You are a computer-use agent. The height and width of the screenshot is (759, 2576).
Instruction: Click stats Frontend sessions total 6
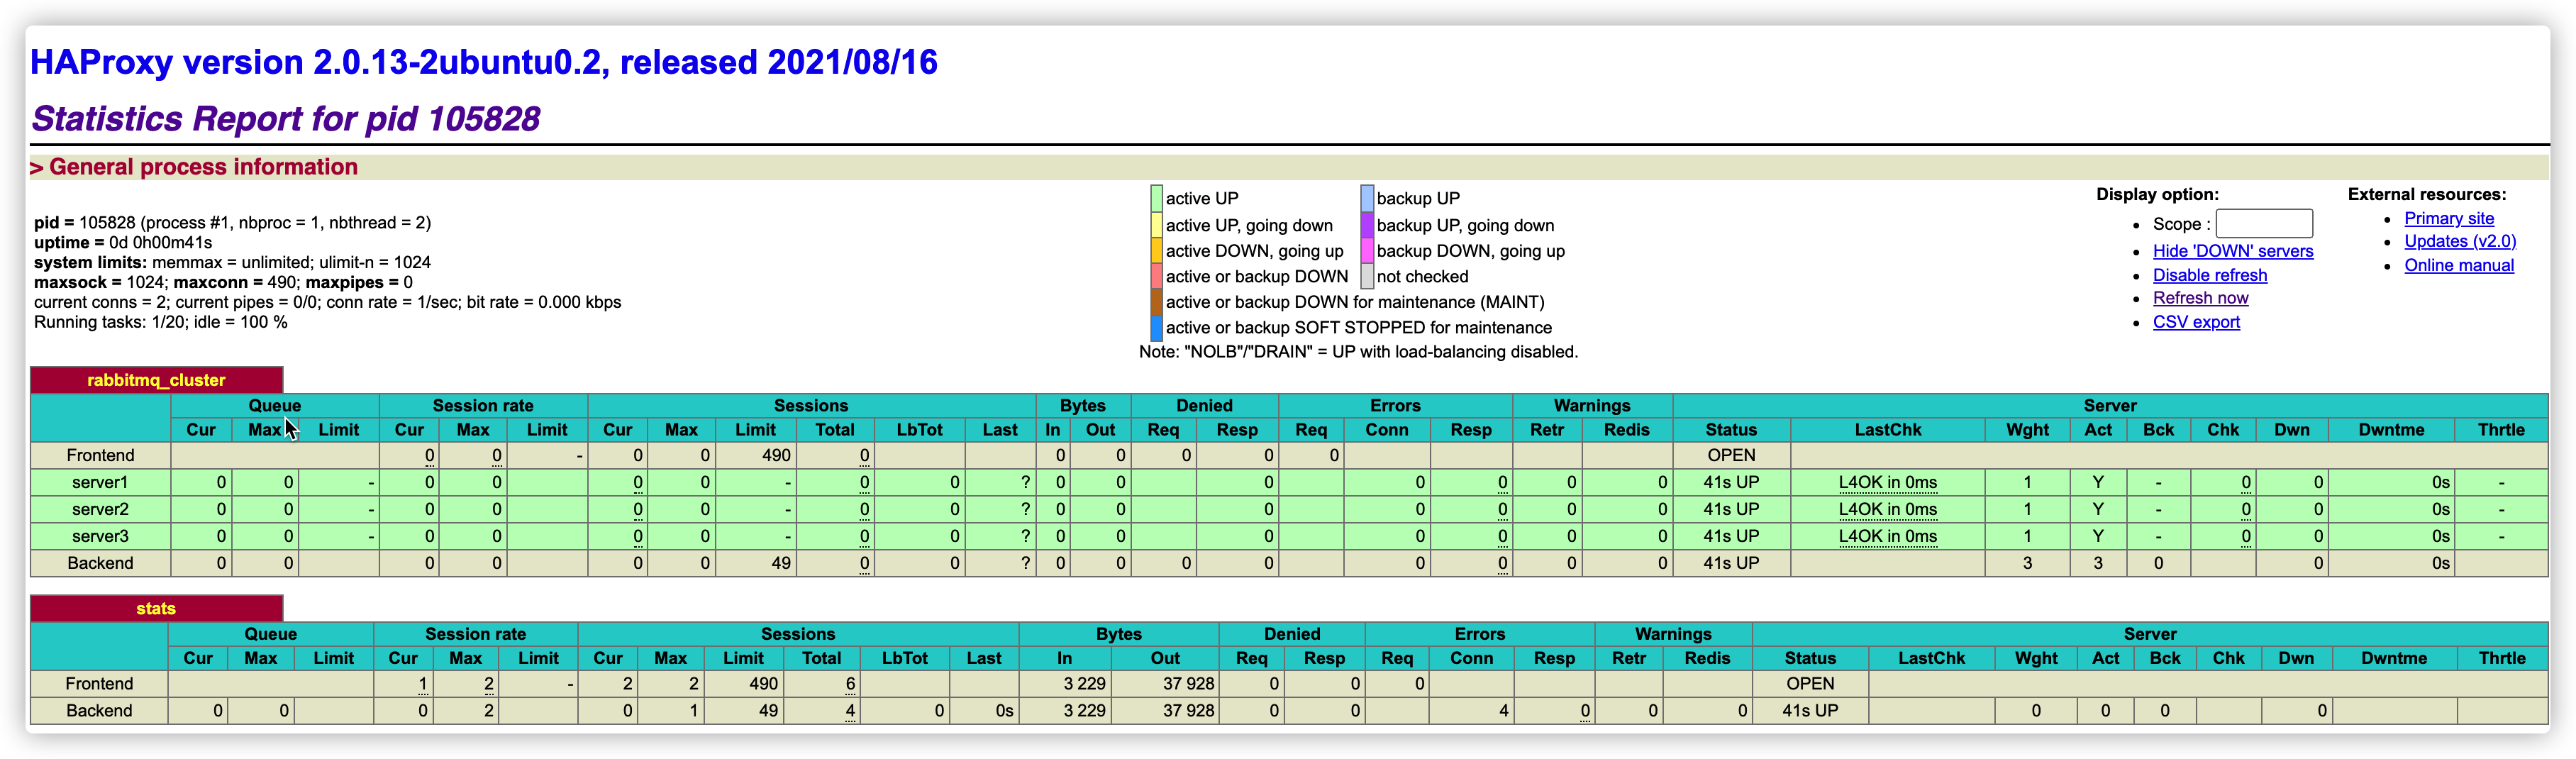tap(850, 683)
